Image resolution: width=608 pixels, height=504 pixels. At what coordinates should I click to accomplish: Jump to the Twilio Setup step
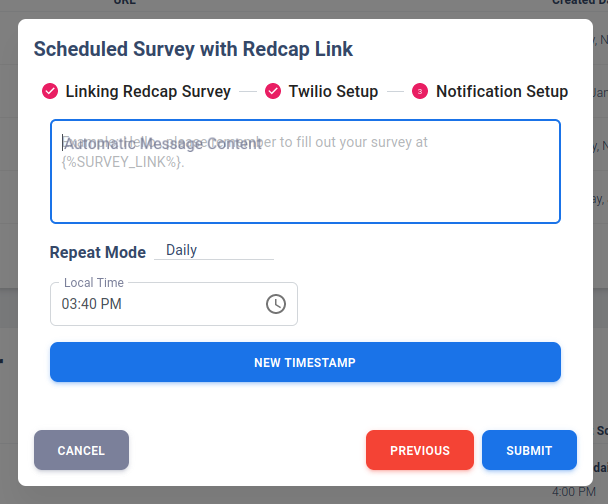pos(333,92)
